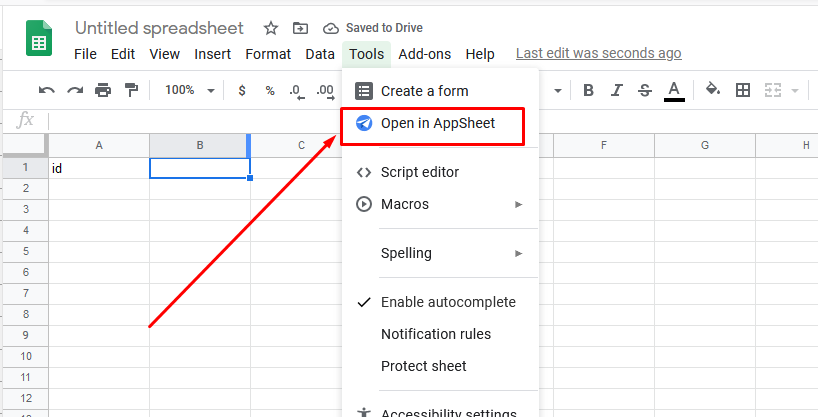This screenshot has width=818, height=417.
Task: Move spreadsheet using the folder icon
Action: point(300,28)
